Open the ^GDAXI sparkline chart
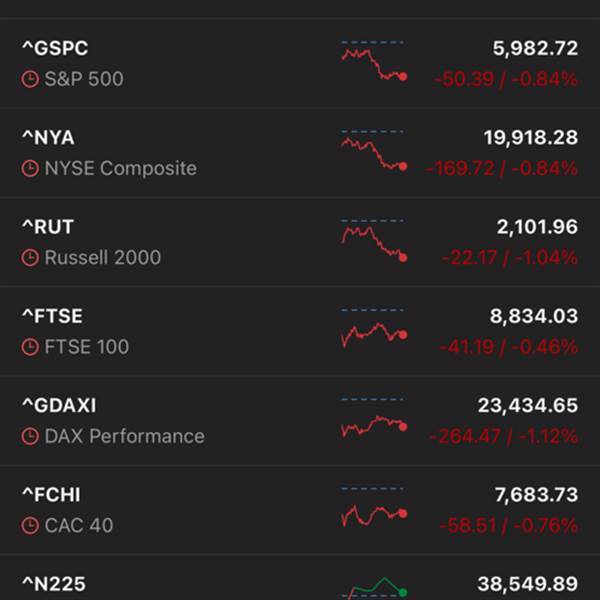This screenshot has height=600, width=600. [374, 418]
